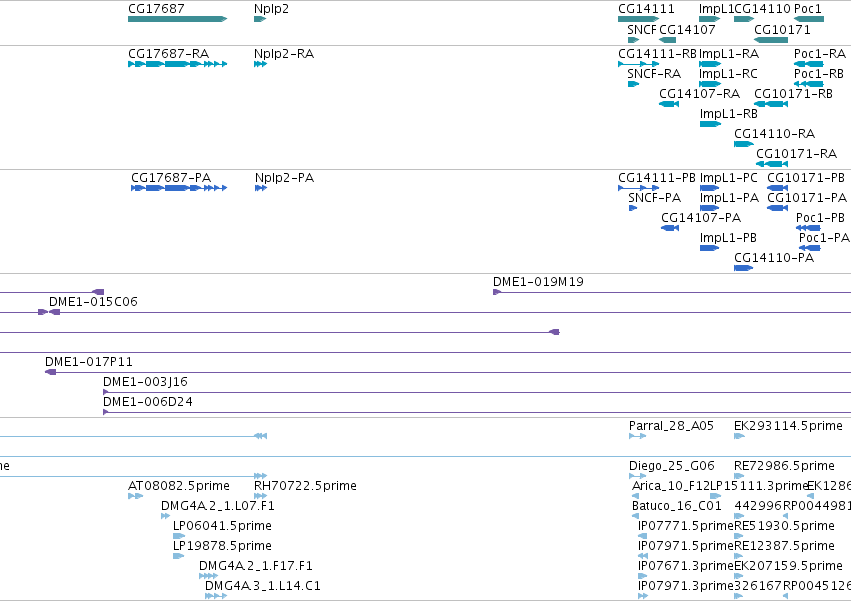Click the DME1-006D24 BAC clone

(x=477, y=413)
